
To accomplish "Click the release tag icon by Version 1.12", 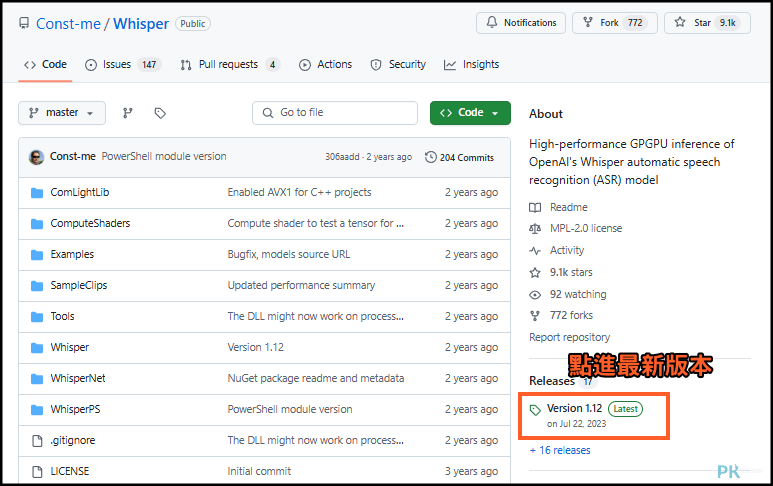I will click(x=535, y=410).
